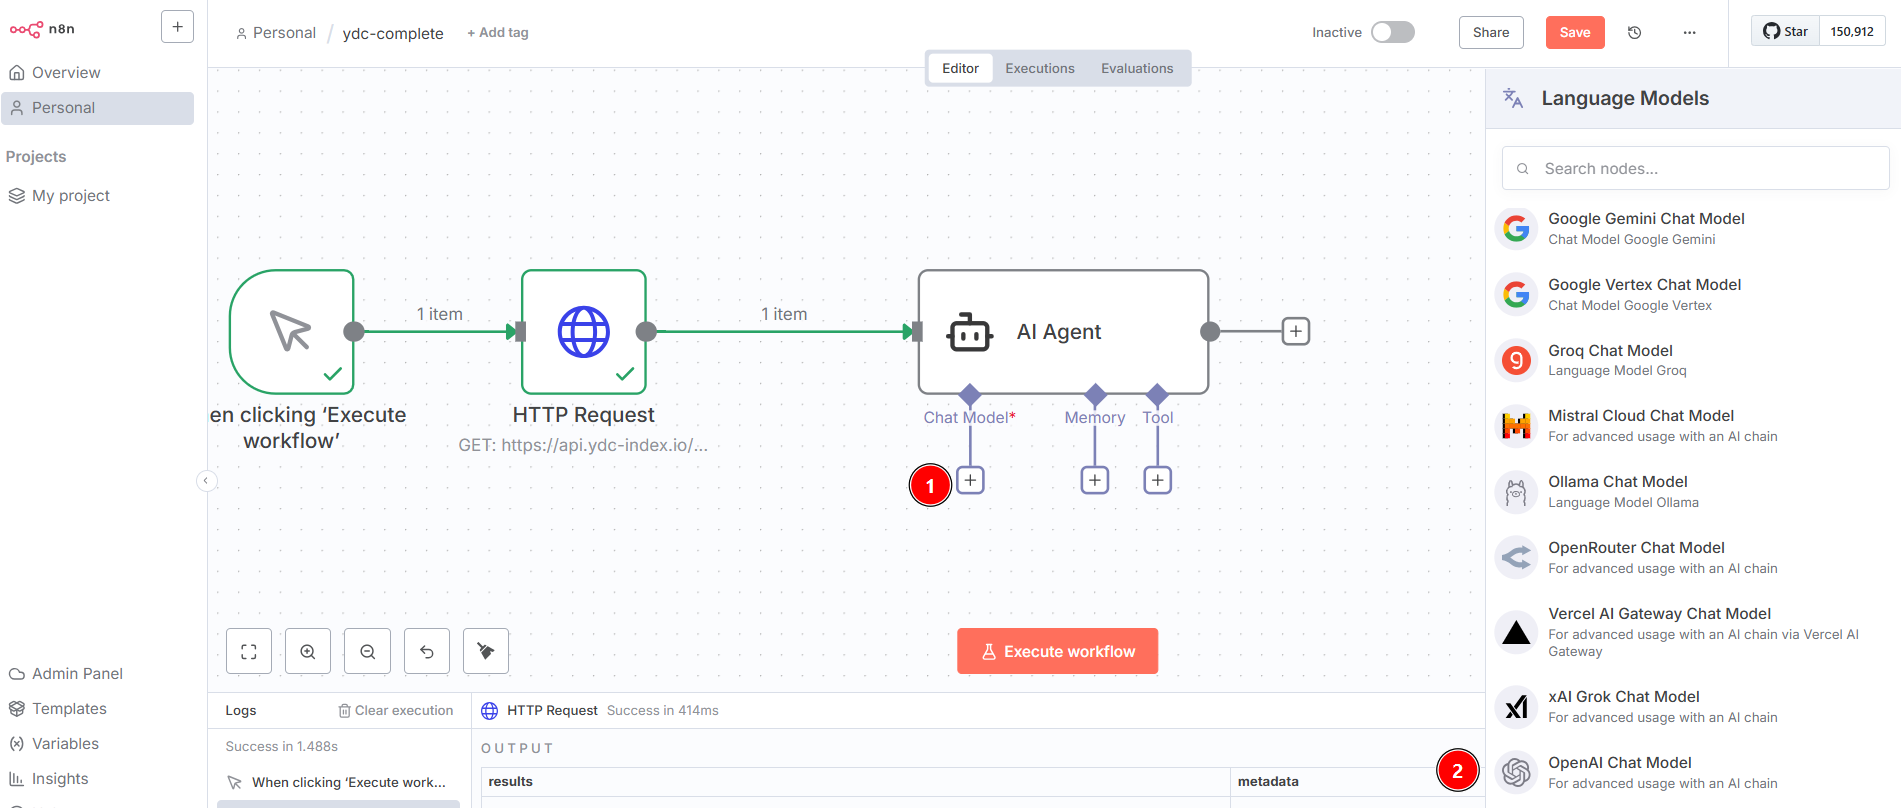Click the tidy up workflow button
The image size is (1901, 808).
(x=486, y=652)
